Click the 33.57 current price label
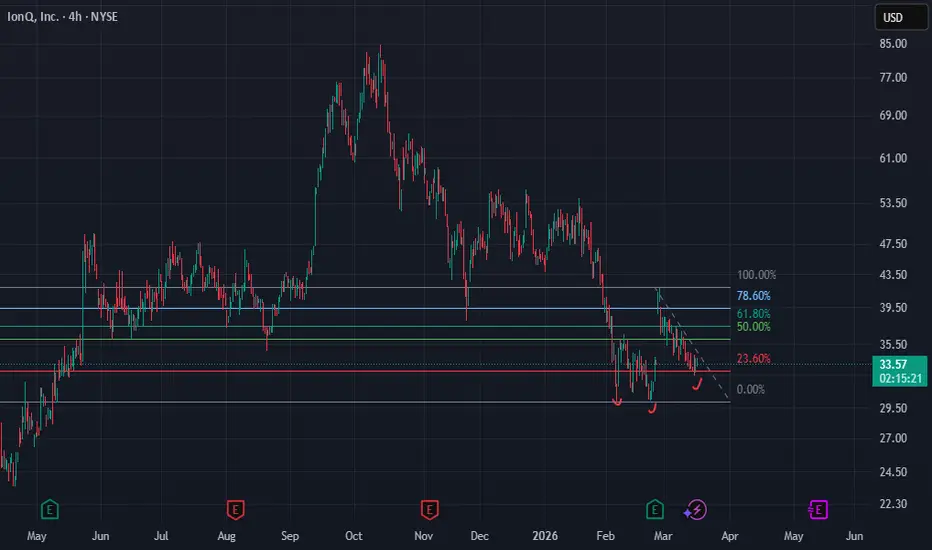Image resolution: width=932 pixels, height=550 pixels. coord(893,364)
